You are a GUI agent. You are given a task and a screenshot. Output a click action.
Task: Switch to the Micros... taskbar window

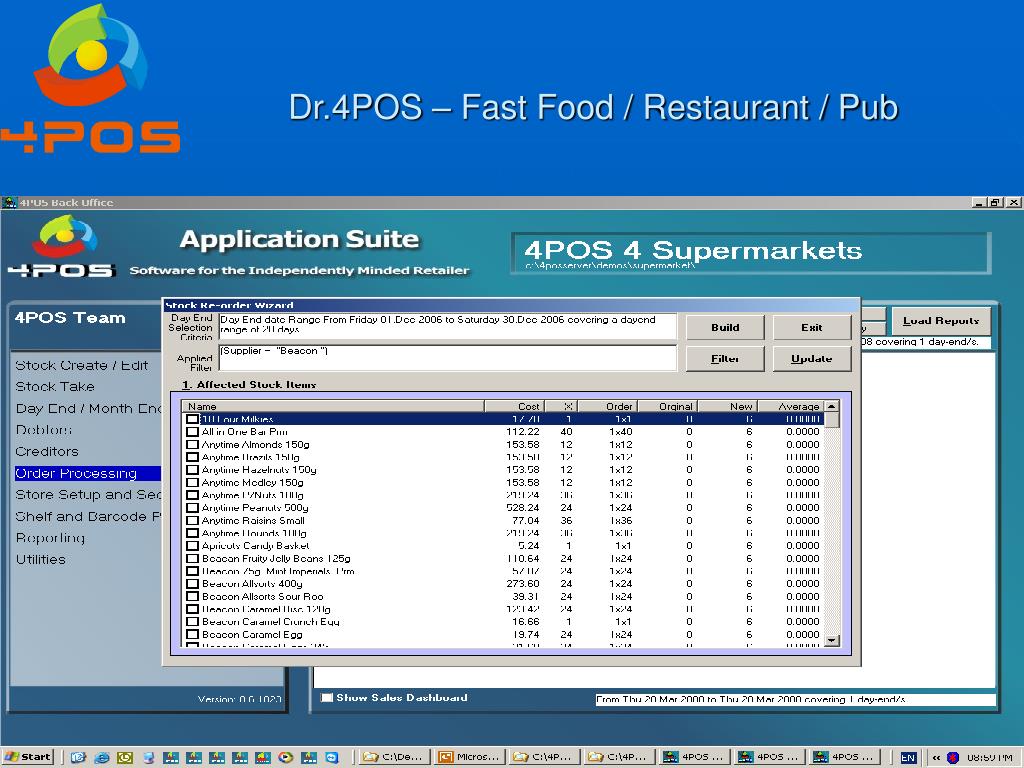pos(468,757)
